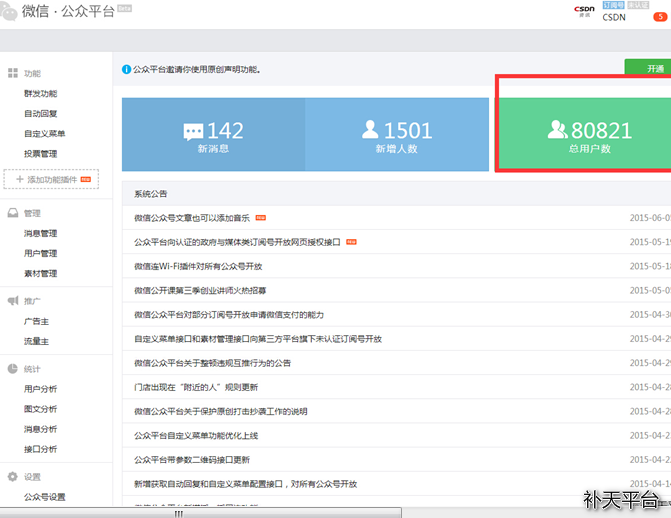Screen dimensions: 671x518
Task: Click the 管理 inbox icon in sidebar
Action: coord(13,213)
